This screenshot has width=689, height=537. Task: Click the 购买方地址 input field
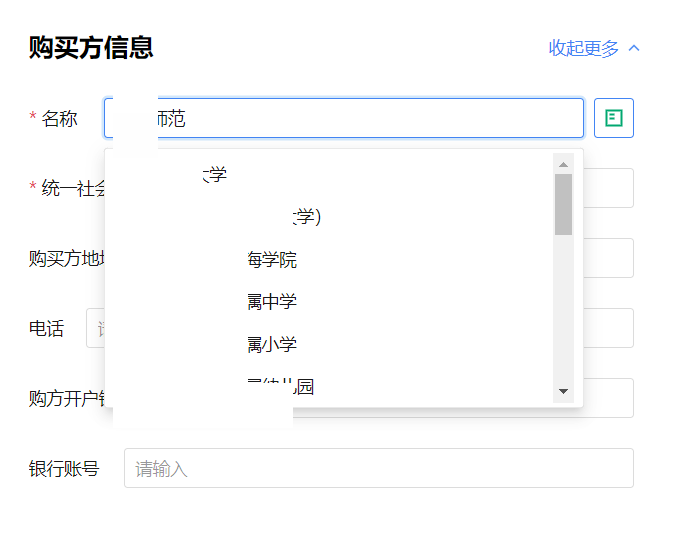pos(607,258)
